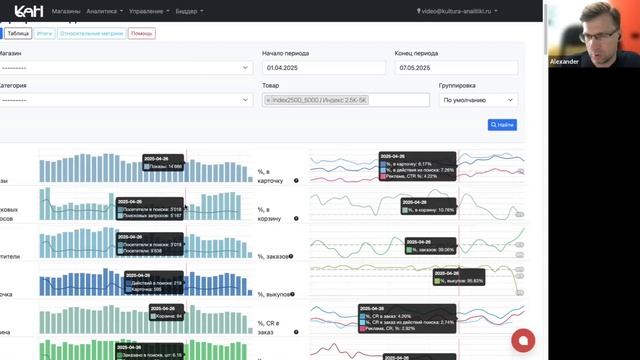
Task: Click the 'Группировка' label
Action: pos(457,85)
